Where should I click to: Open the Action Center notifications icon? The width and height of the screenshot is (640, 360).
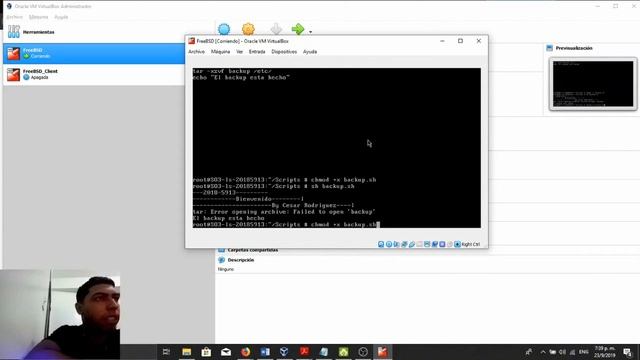click(627, 352)
